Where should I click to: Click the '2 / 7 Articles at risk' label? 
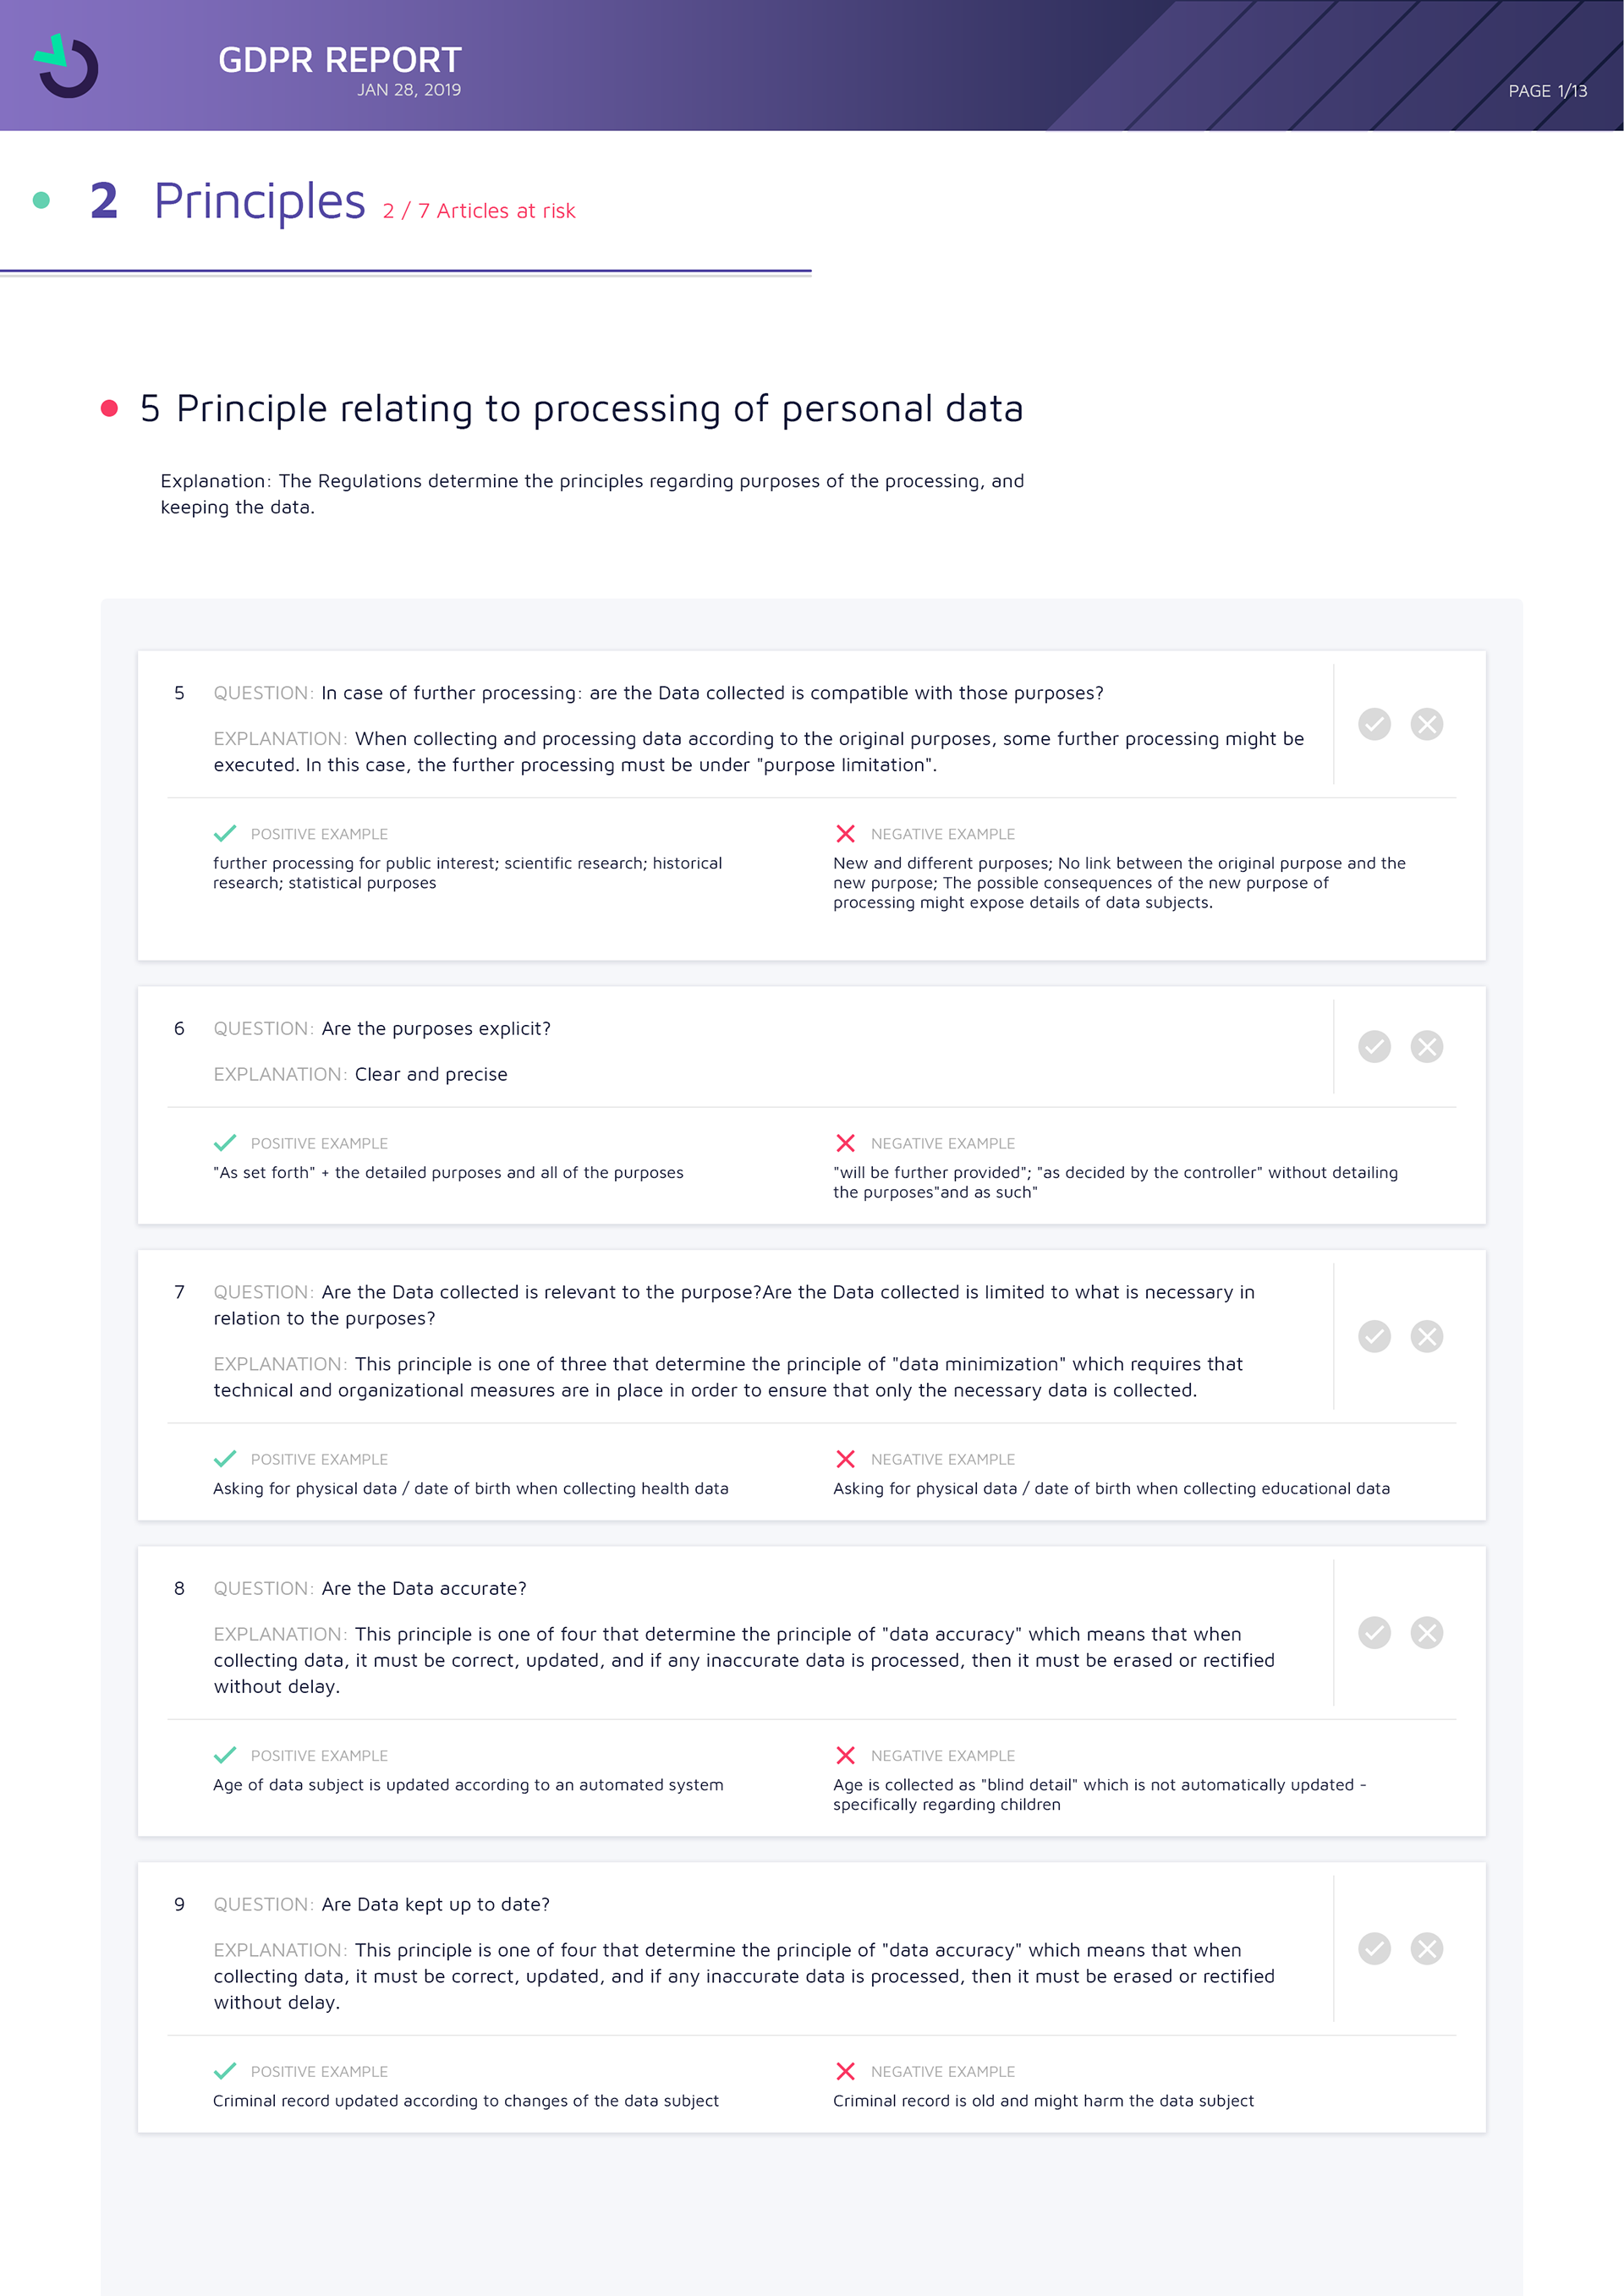click(x=479, y=211)
